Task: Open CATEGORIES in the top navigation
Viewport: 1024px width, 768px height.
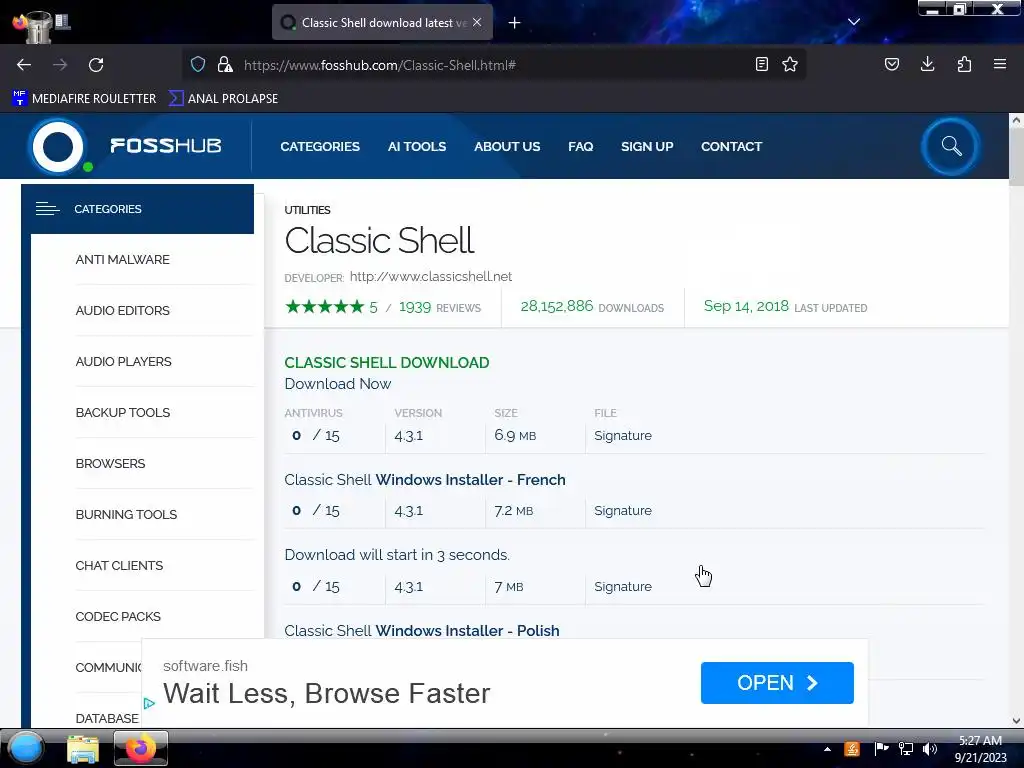Action: tap(320, 146)
